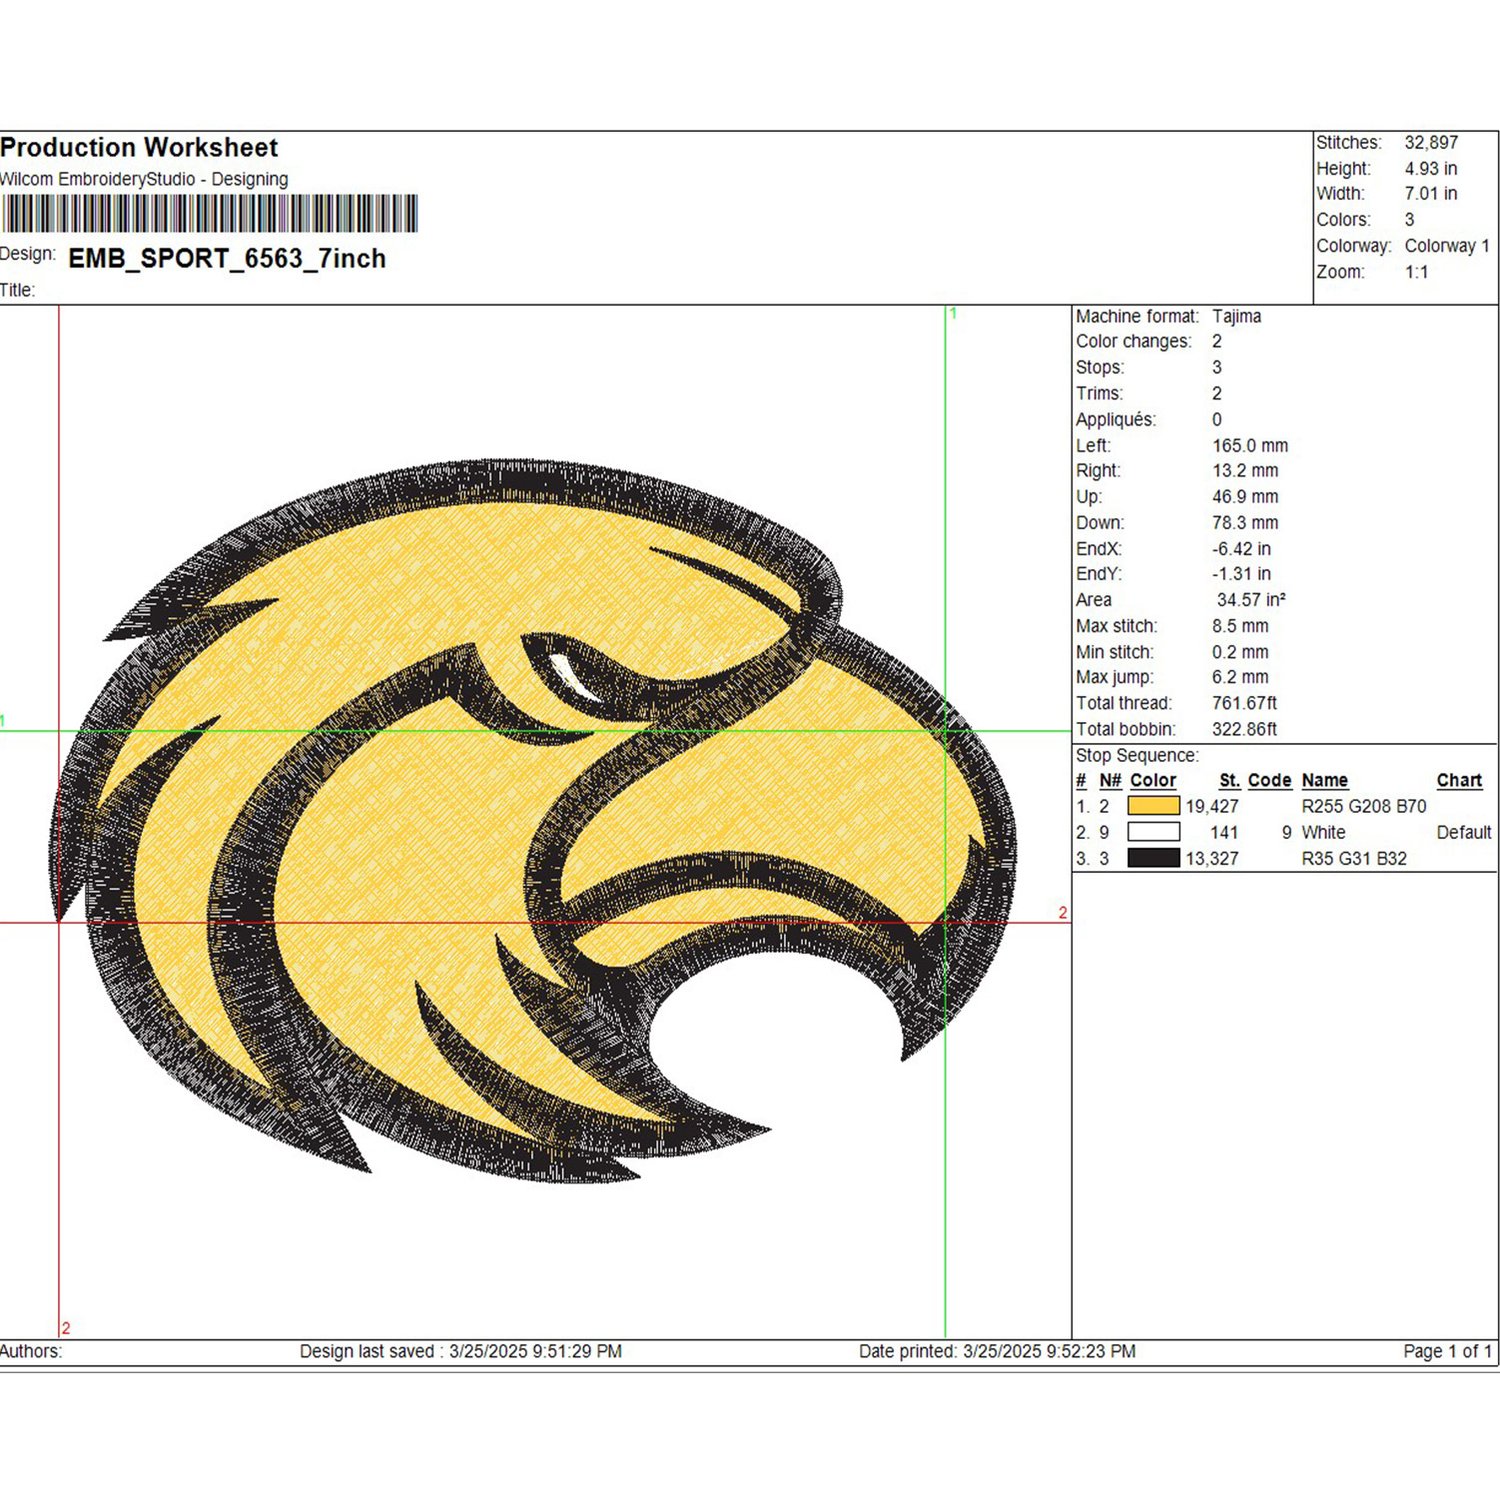Select design name "EMB_SPORT_6563_7inch"
This screenshot has height=1495, width=1500.
click(227, 259)
